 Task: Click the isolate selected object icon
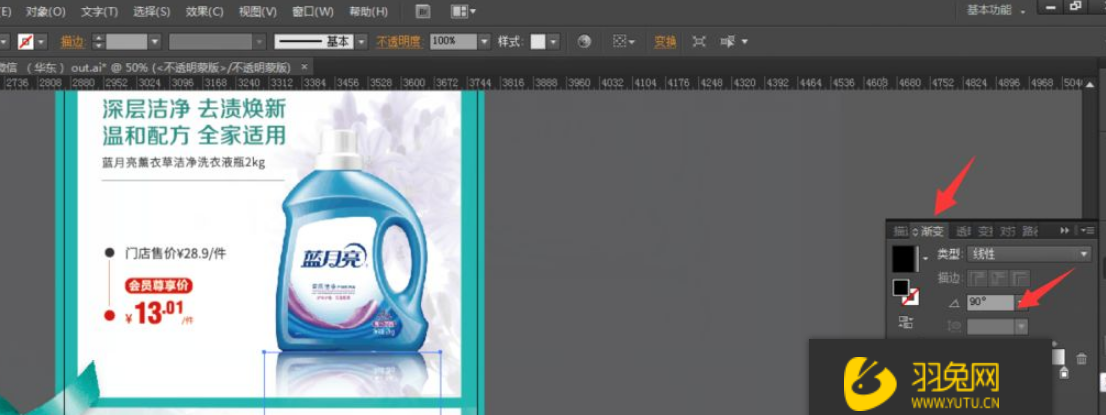[x=699, y=42]
